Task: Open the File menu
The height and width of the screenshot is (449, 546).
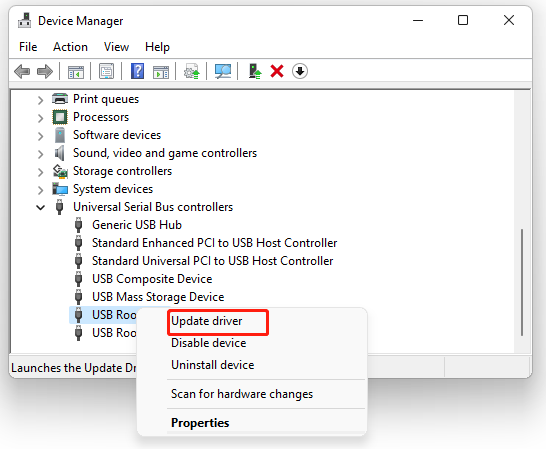Action: [x=28, y=47]
